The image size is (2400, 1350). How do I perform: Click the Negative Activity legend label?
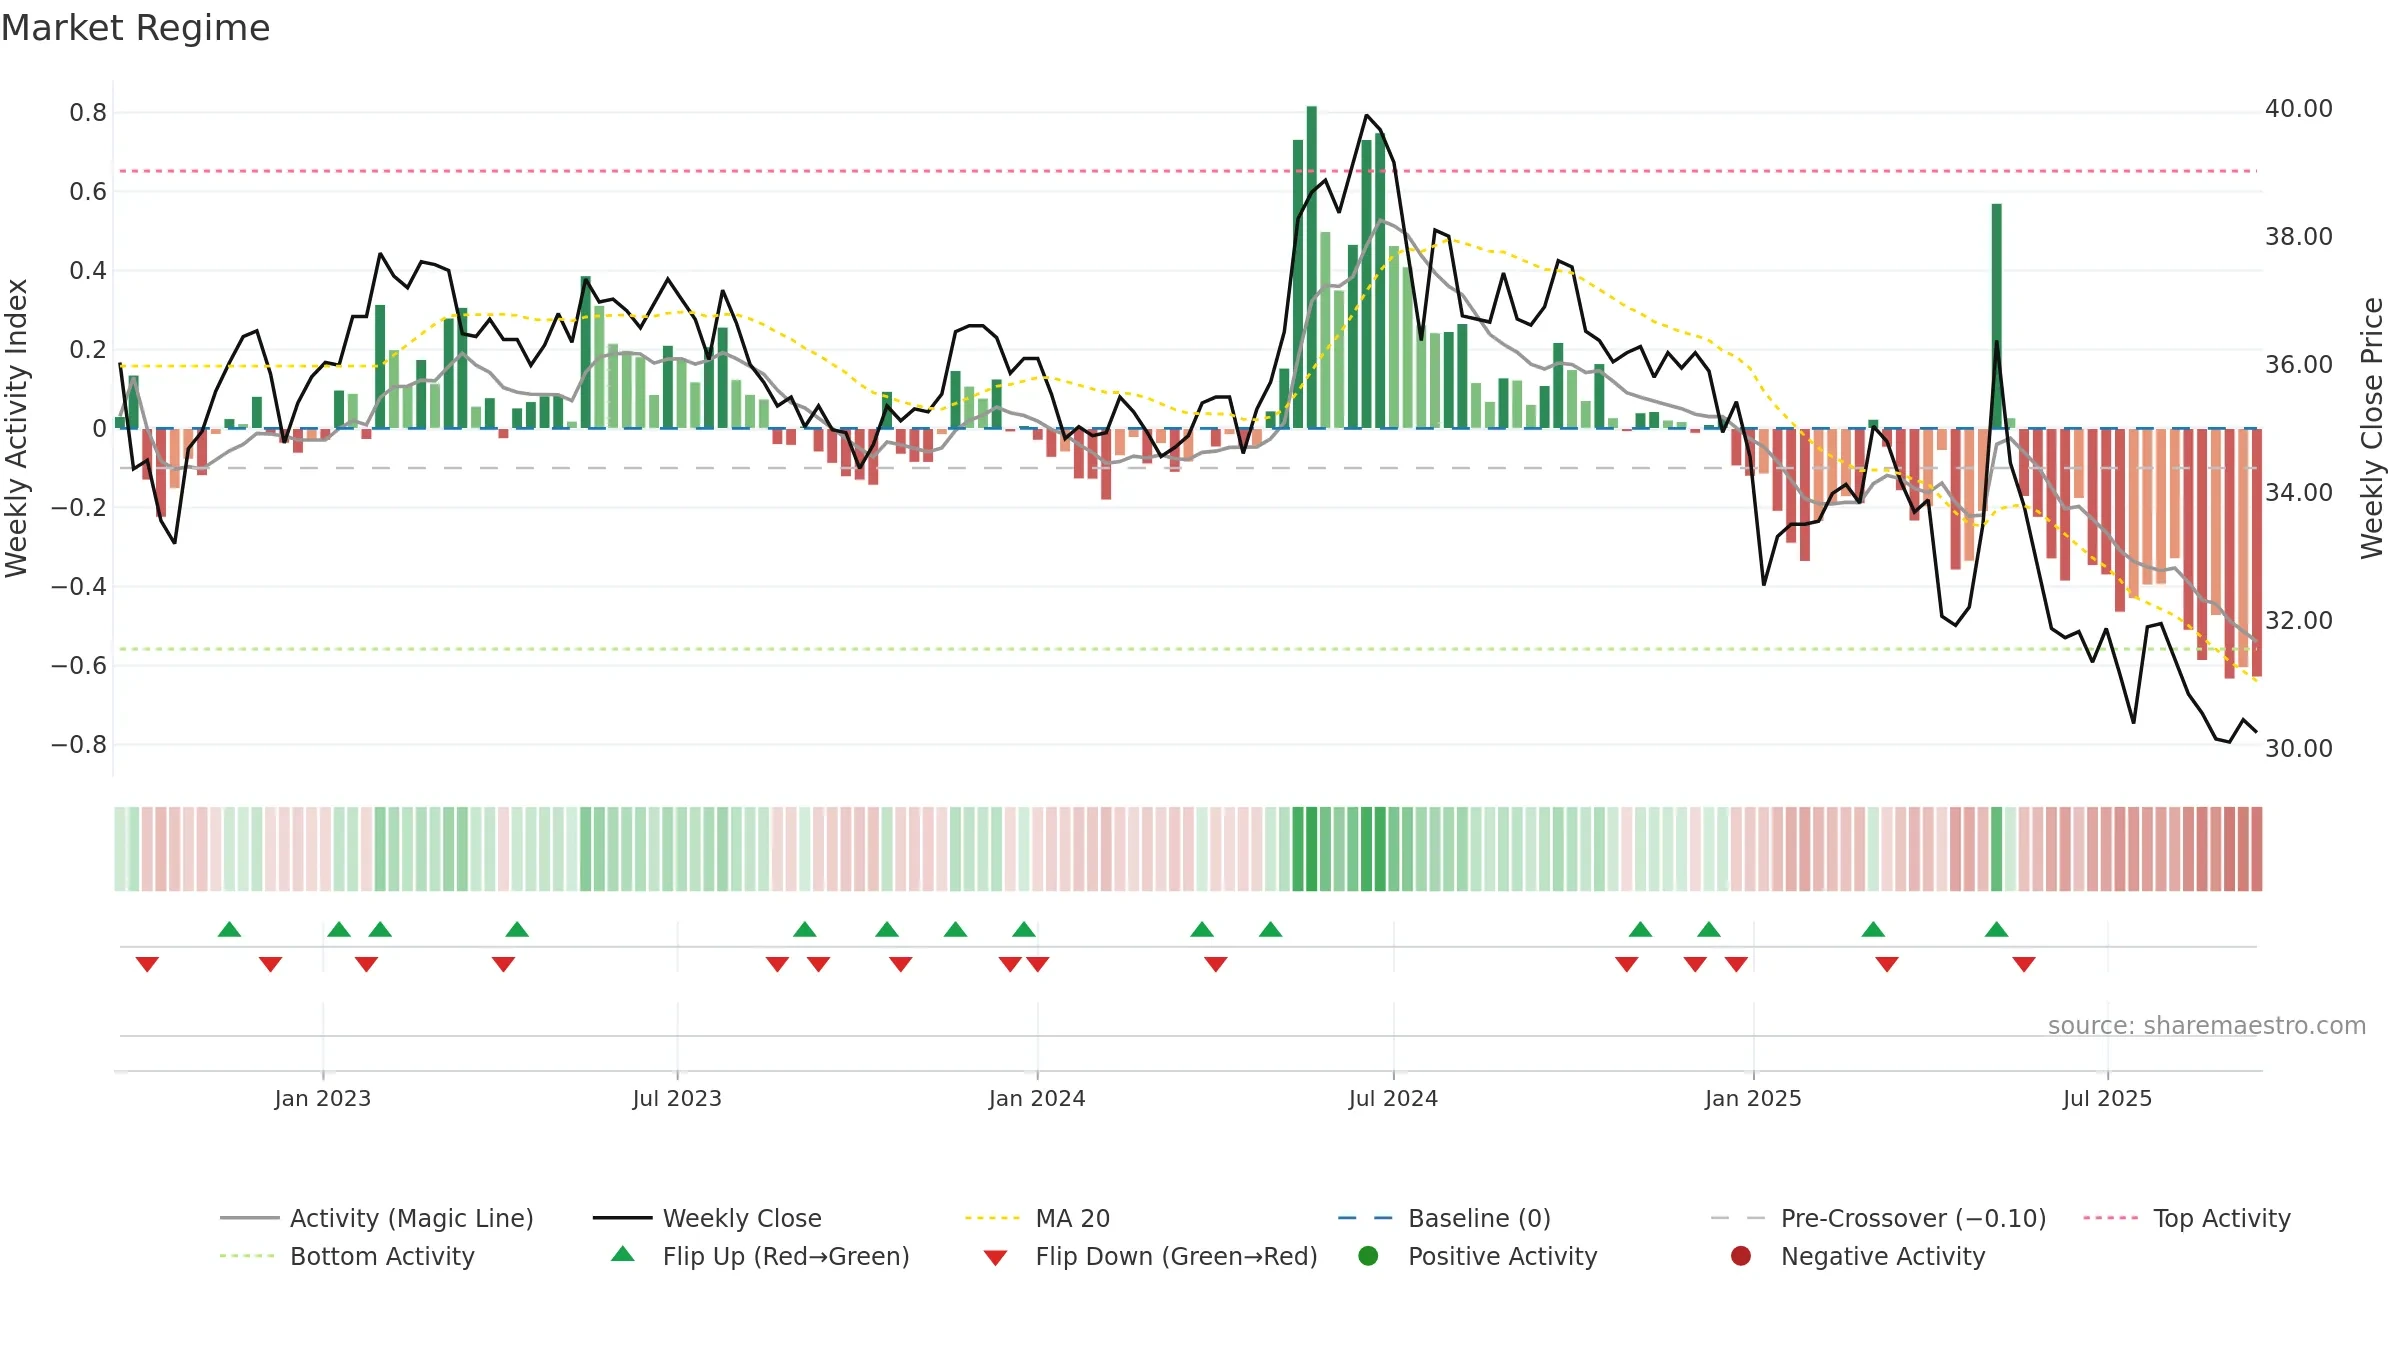tap(1883, 1256)
